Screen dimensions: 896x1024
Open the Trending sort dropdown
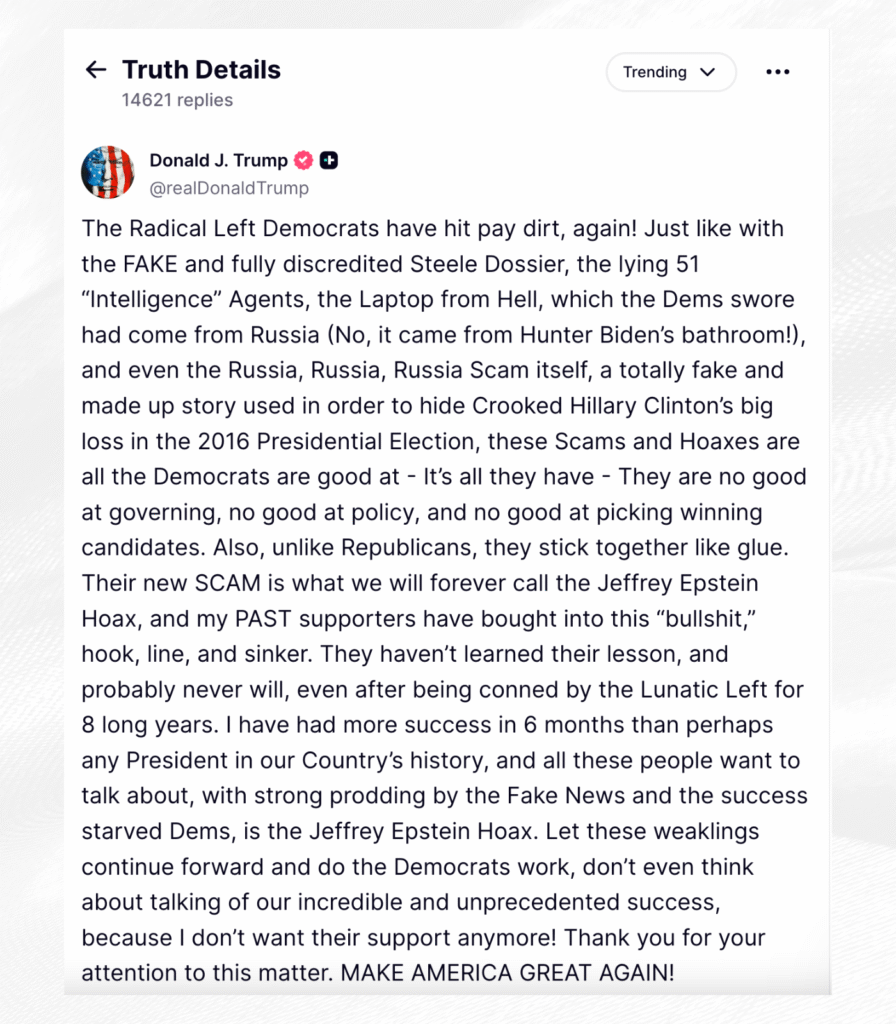coord(671,72)
